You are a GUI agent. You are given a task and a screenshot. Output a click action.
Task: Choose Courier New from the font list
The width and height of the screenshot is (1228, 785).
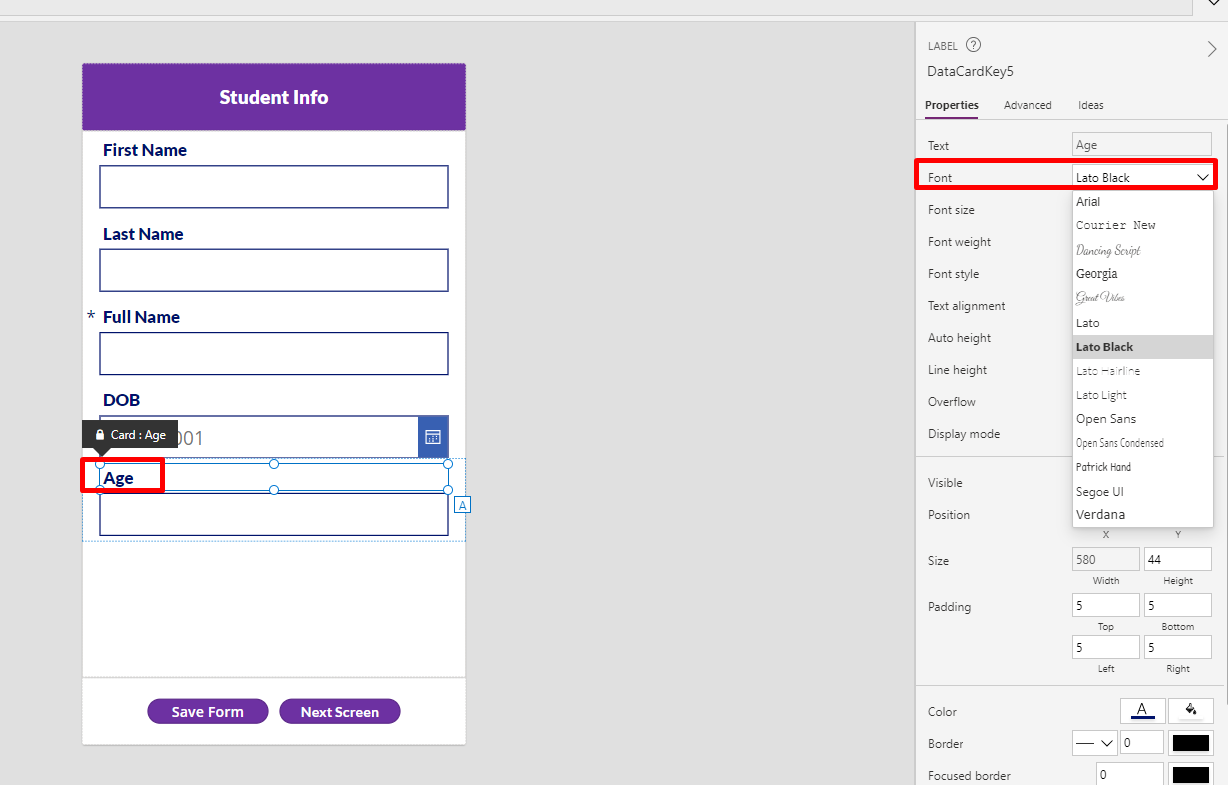[1142, 226]
